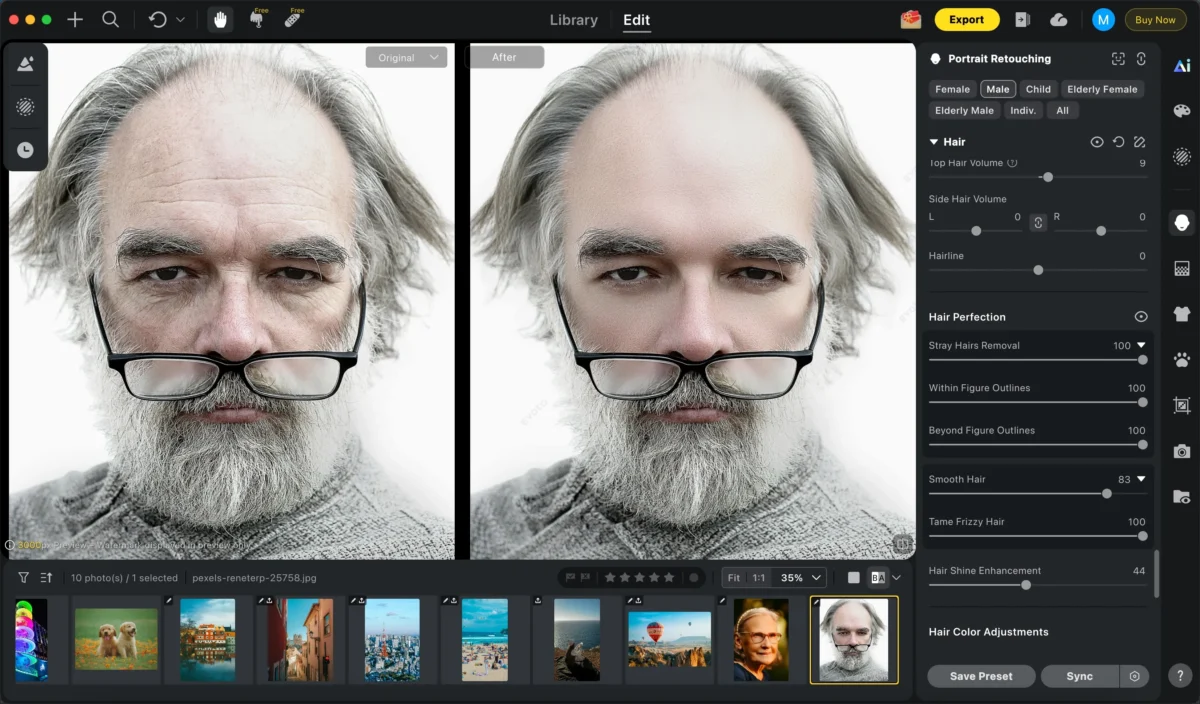Collapse the Hair section triangle
The height and width of the screenshot is (704, 1200).
click(934, 142)
